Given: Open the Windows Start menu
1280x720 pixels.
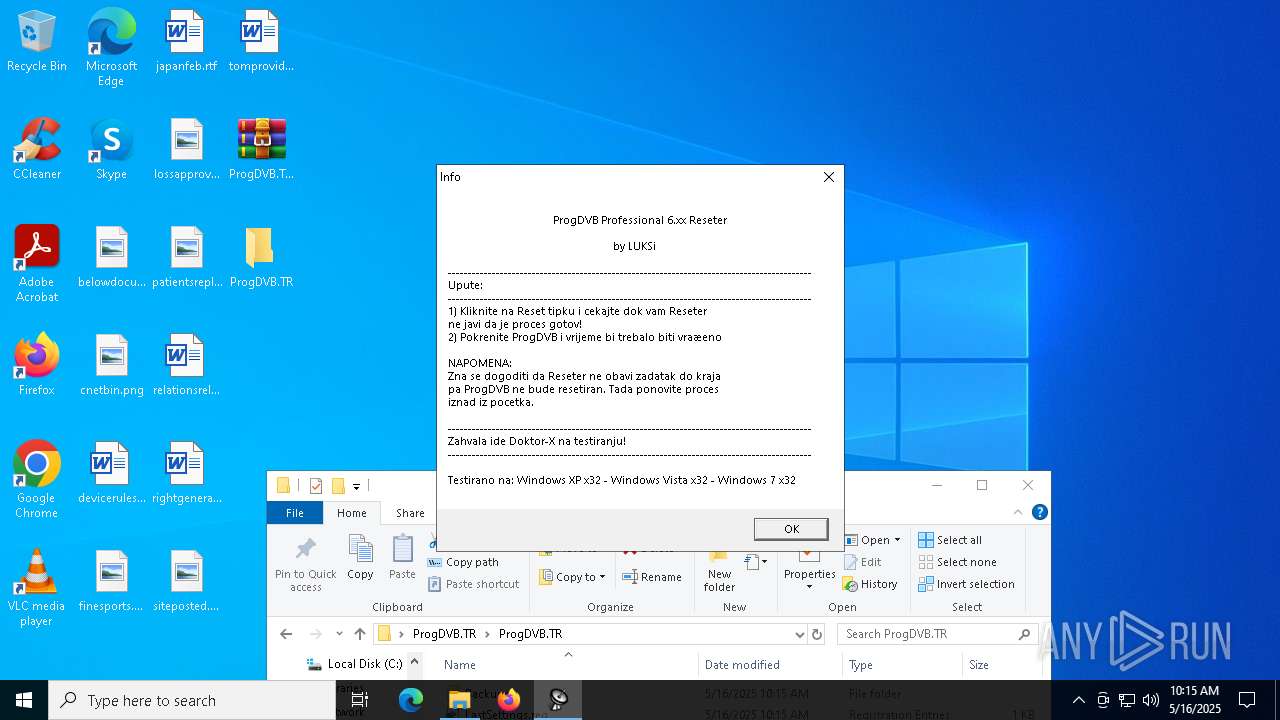Looking at the screenshot, I should (x=24, y=700).
